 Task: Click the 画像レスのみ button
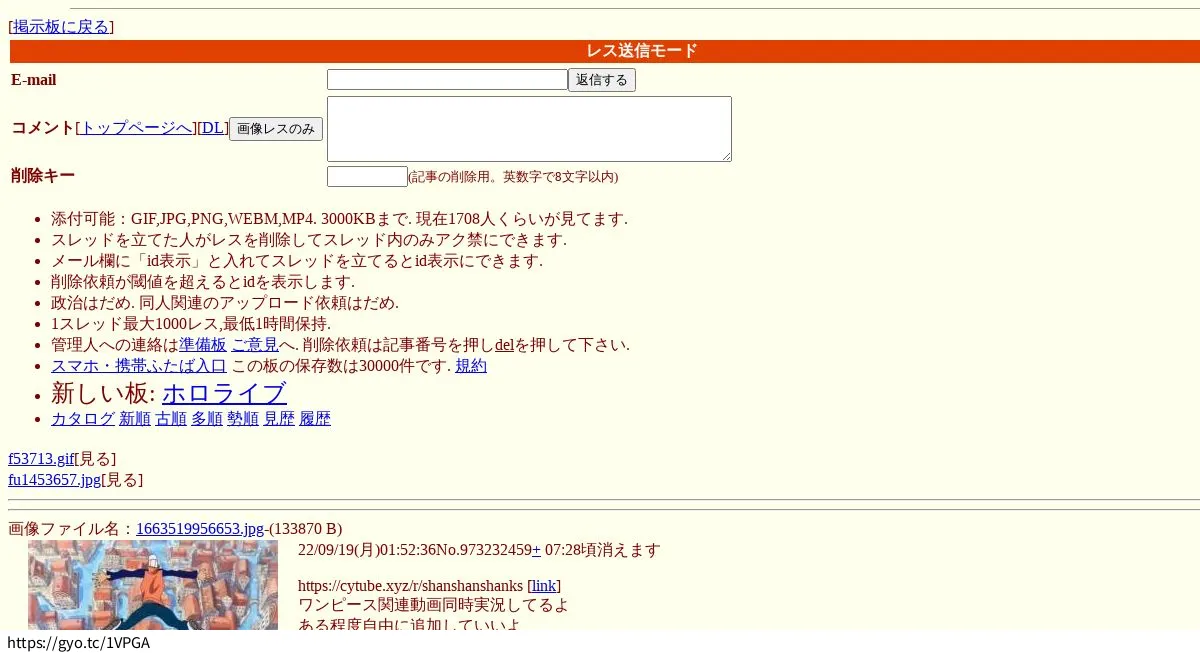point(275,128)
